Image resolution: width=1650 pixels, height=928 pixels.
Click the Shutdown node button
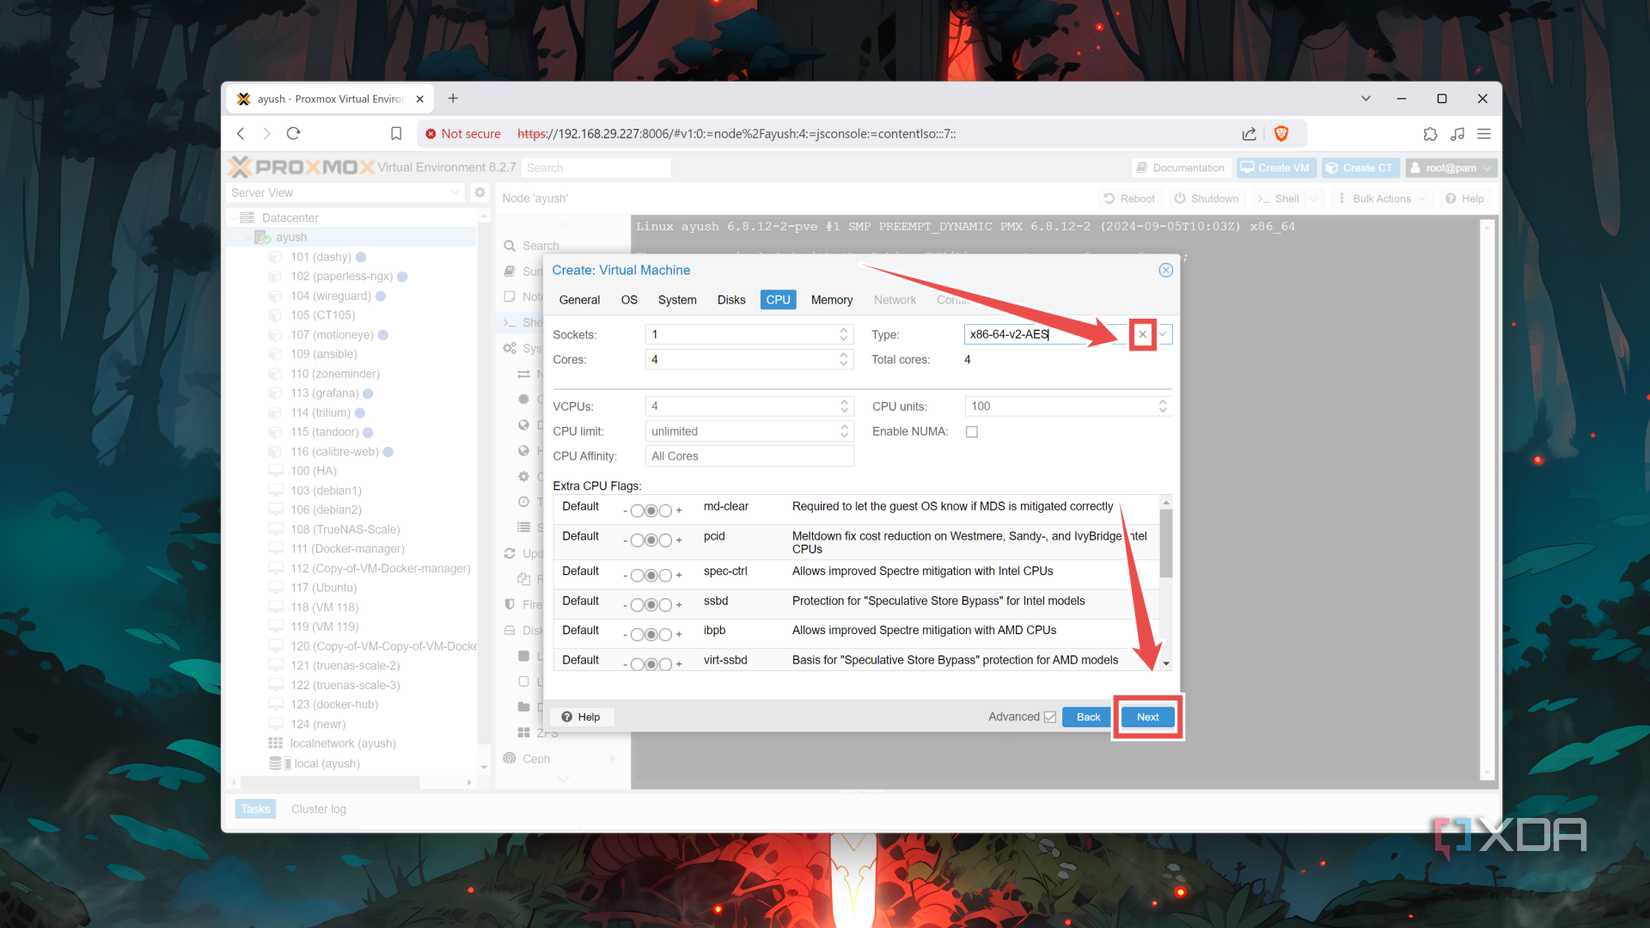(1206, 199)
